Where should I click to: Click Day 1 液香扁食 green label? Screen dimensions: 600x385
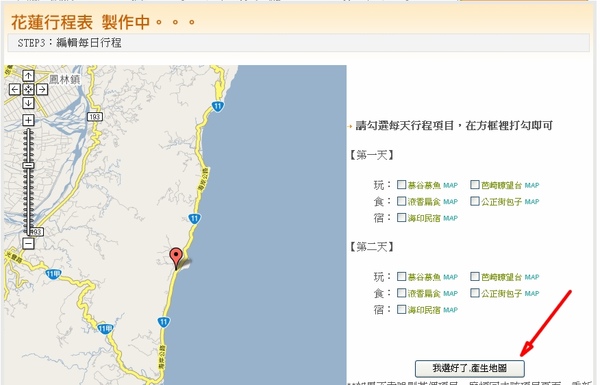(x=424, y=202)
